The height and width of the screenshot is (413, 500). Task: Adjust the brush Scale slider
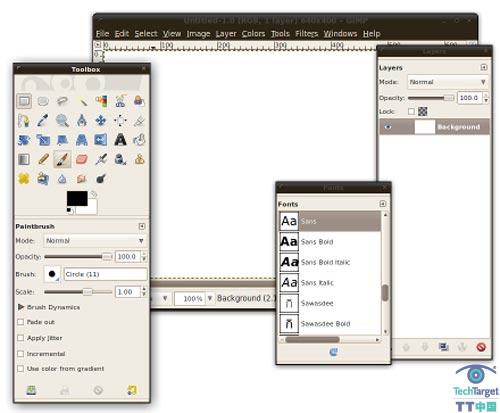coord(78,292)
